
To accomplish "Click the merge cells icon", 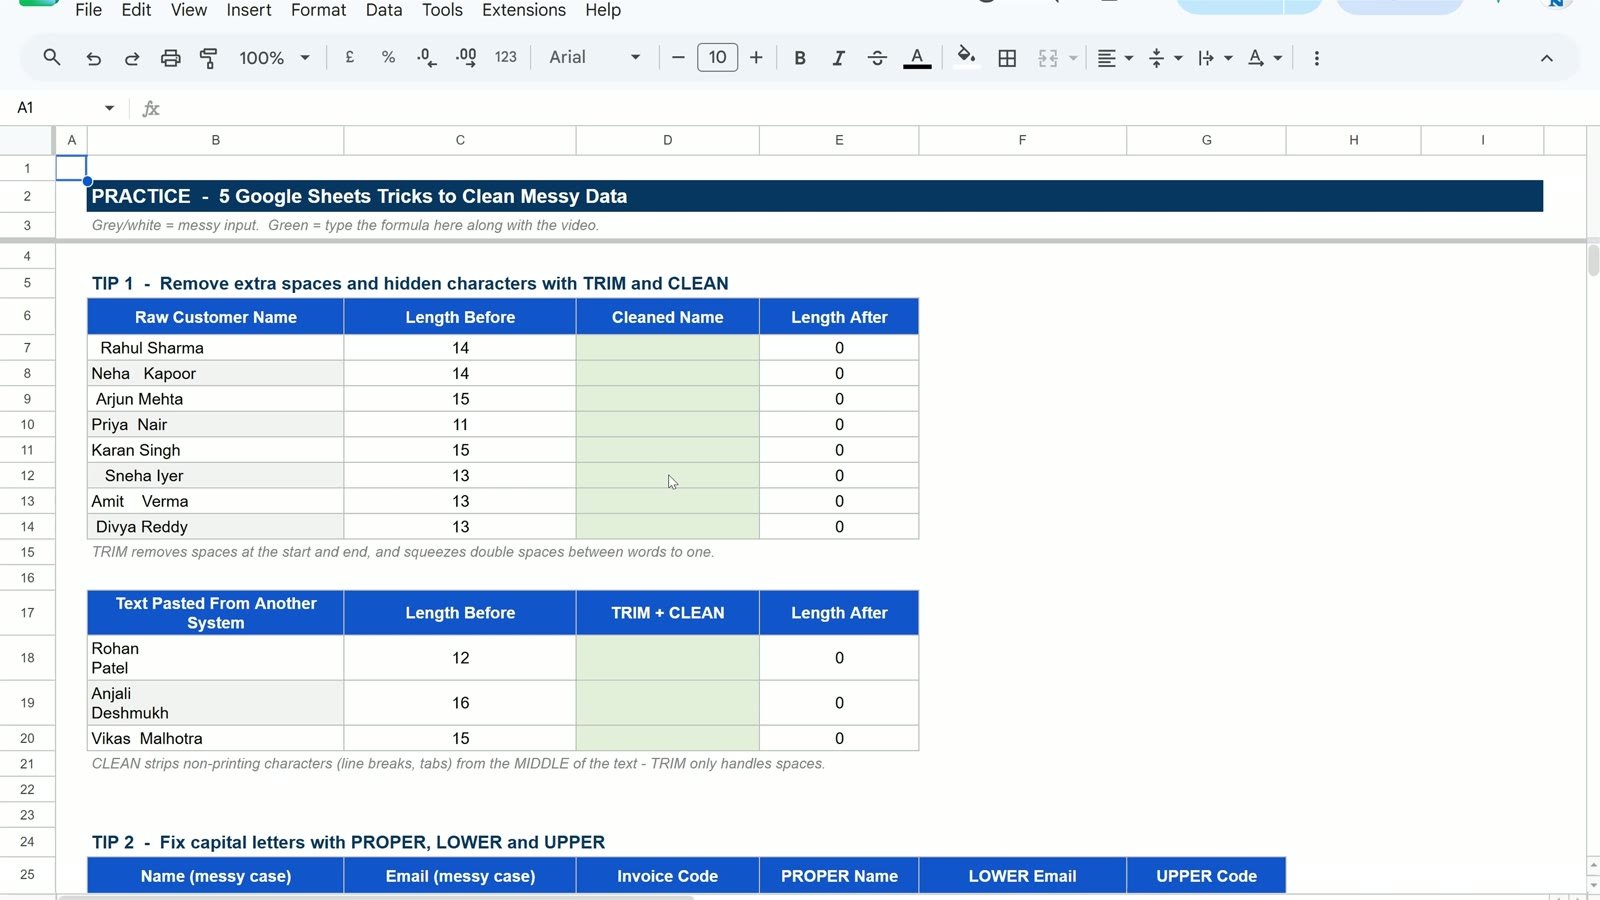I will click(1048, 58).
